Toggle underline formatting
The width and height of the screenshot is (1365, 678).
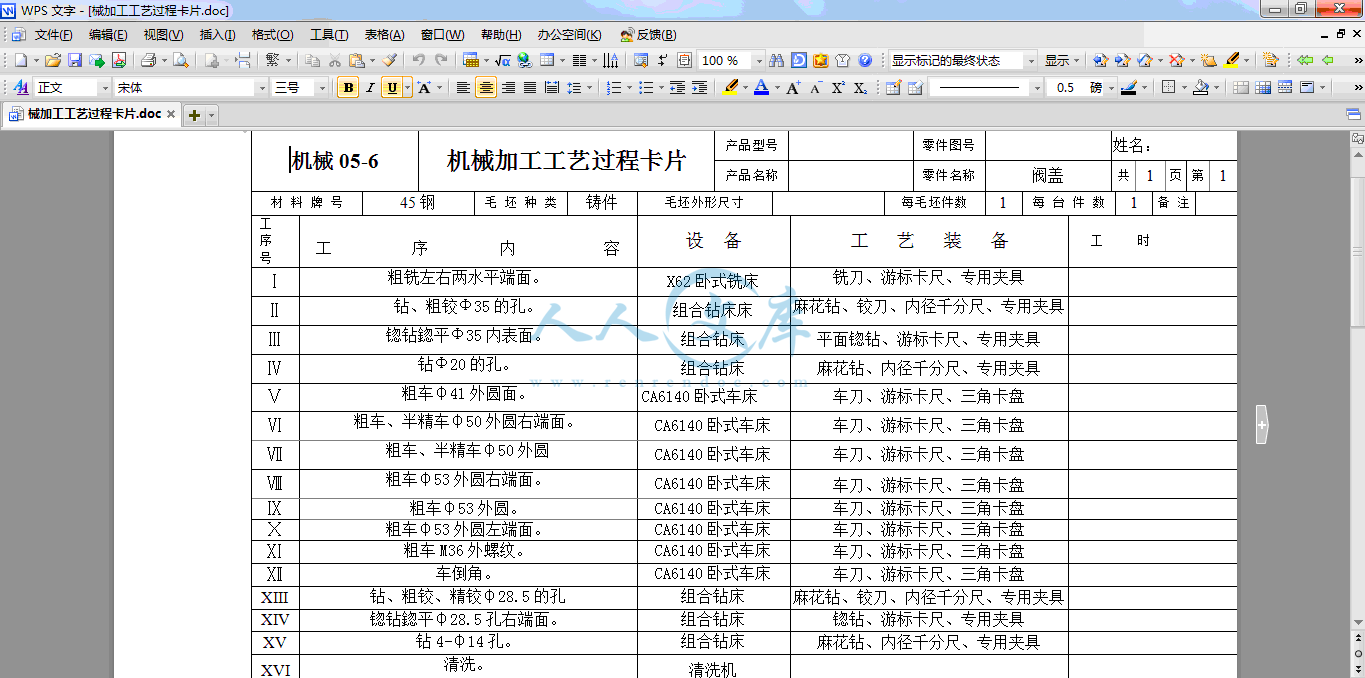[391, 88]
